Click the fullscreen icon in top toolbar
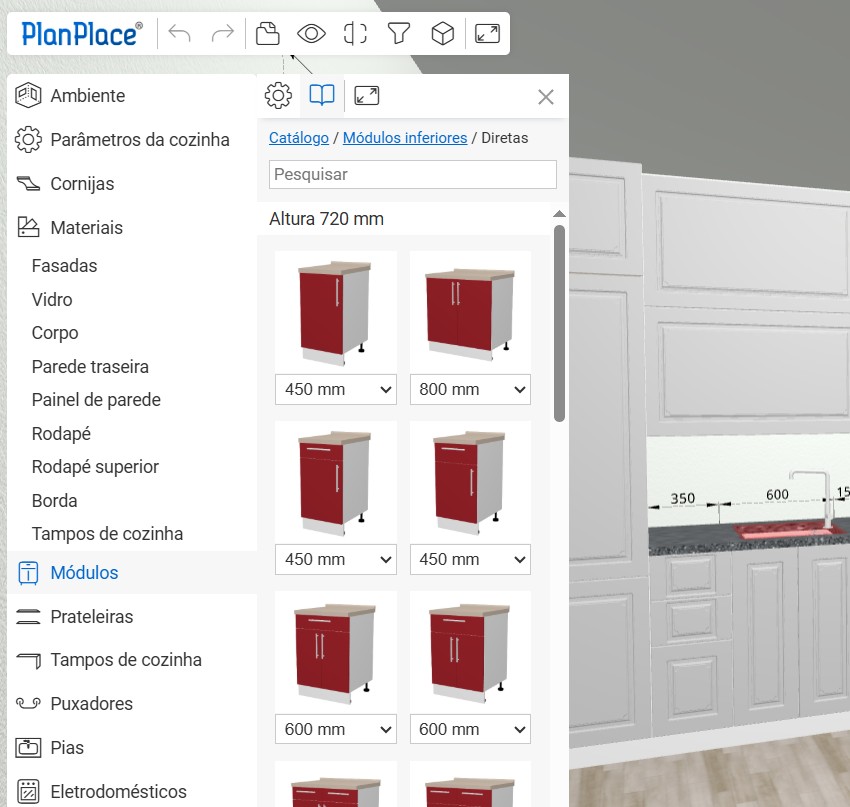 point(487,34)
